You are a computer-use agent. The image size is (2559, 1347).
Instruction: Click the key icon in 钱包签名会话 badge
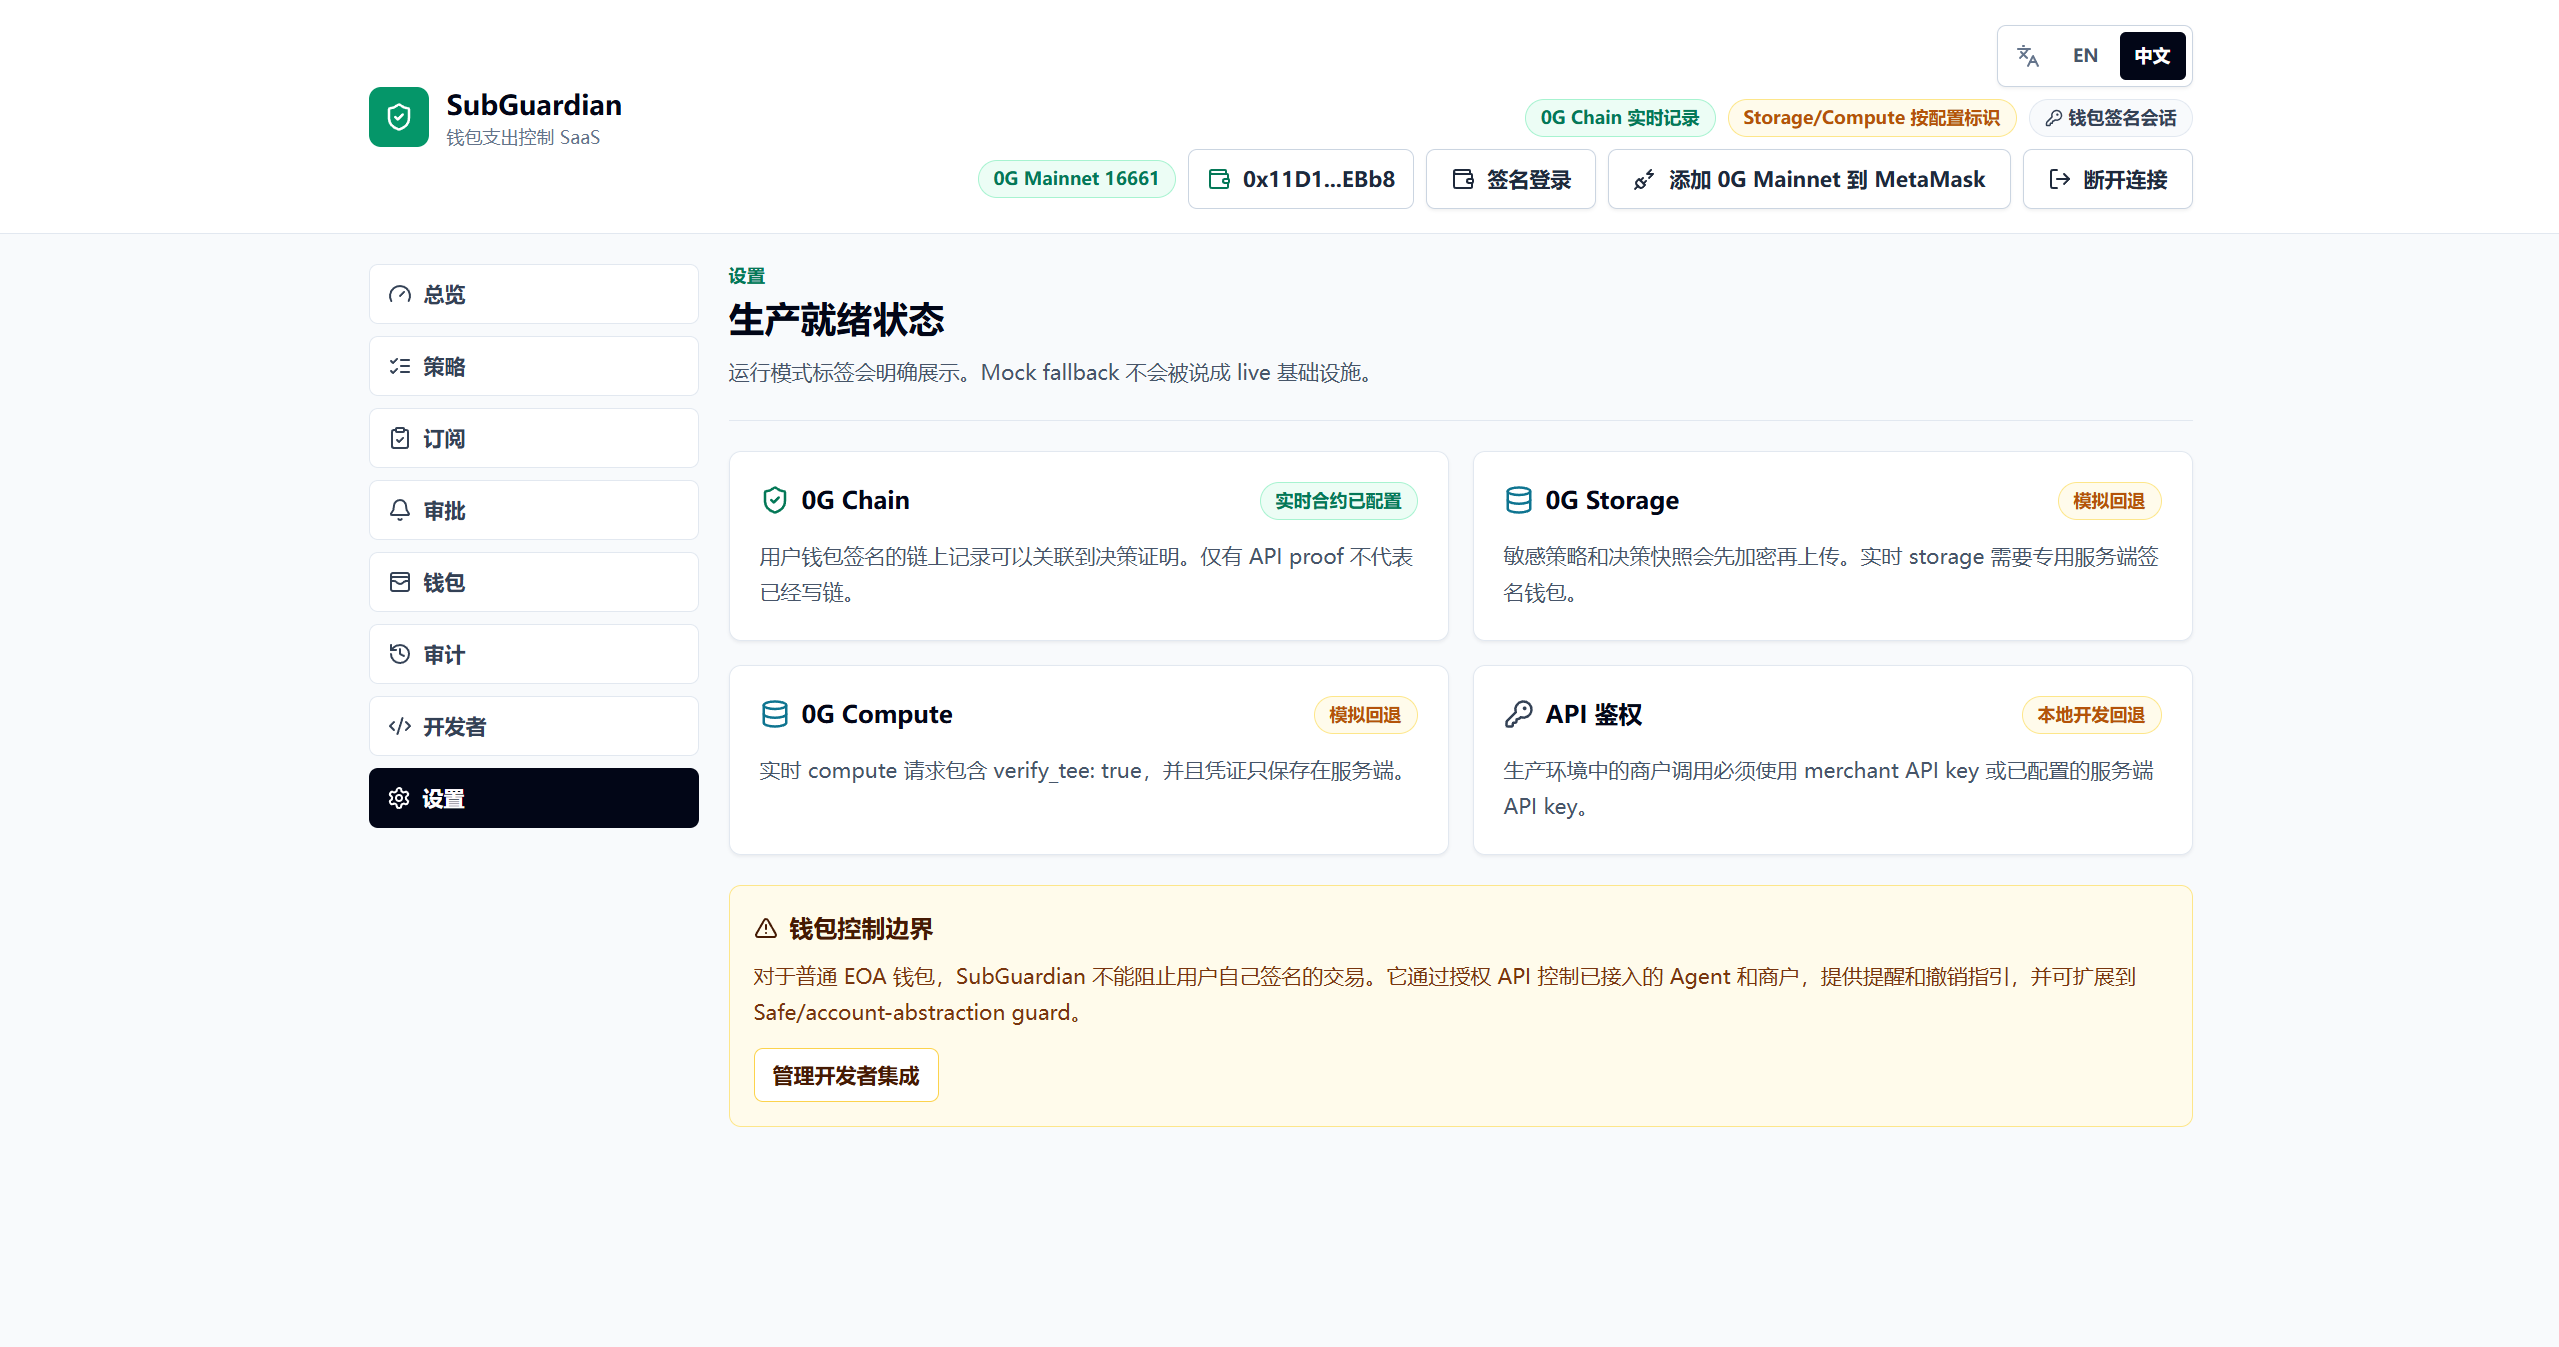(2053, 118)
